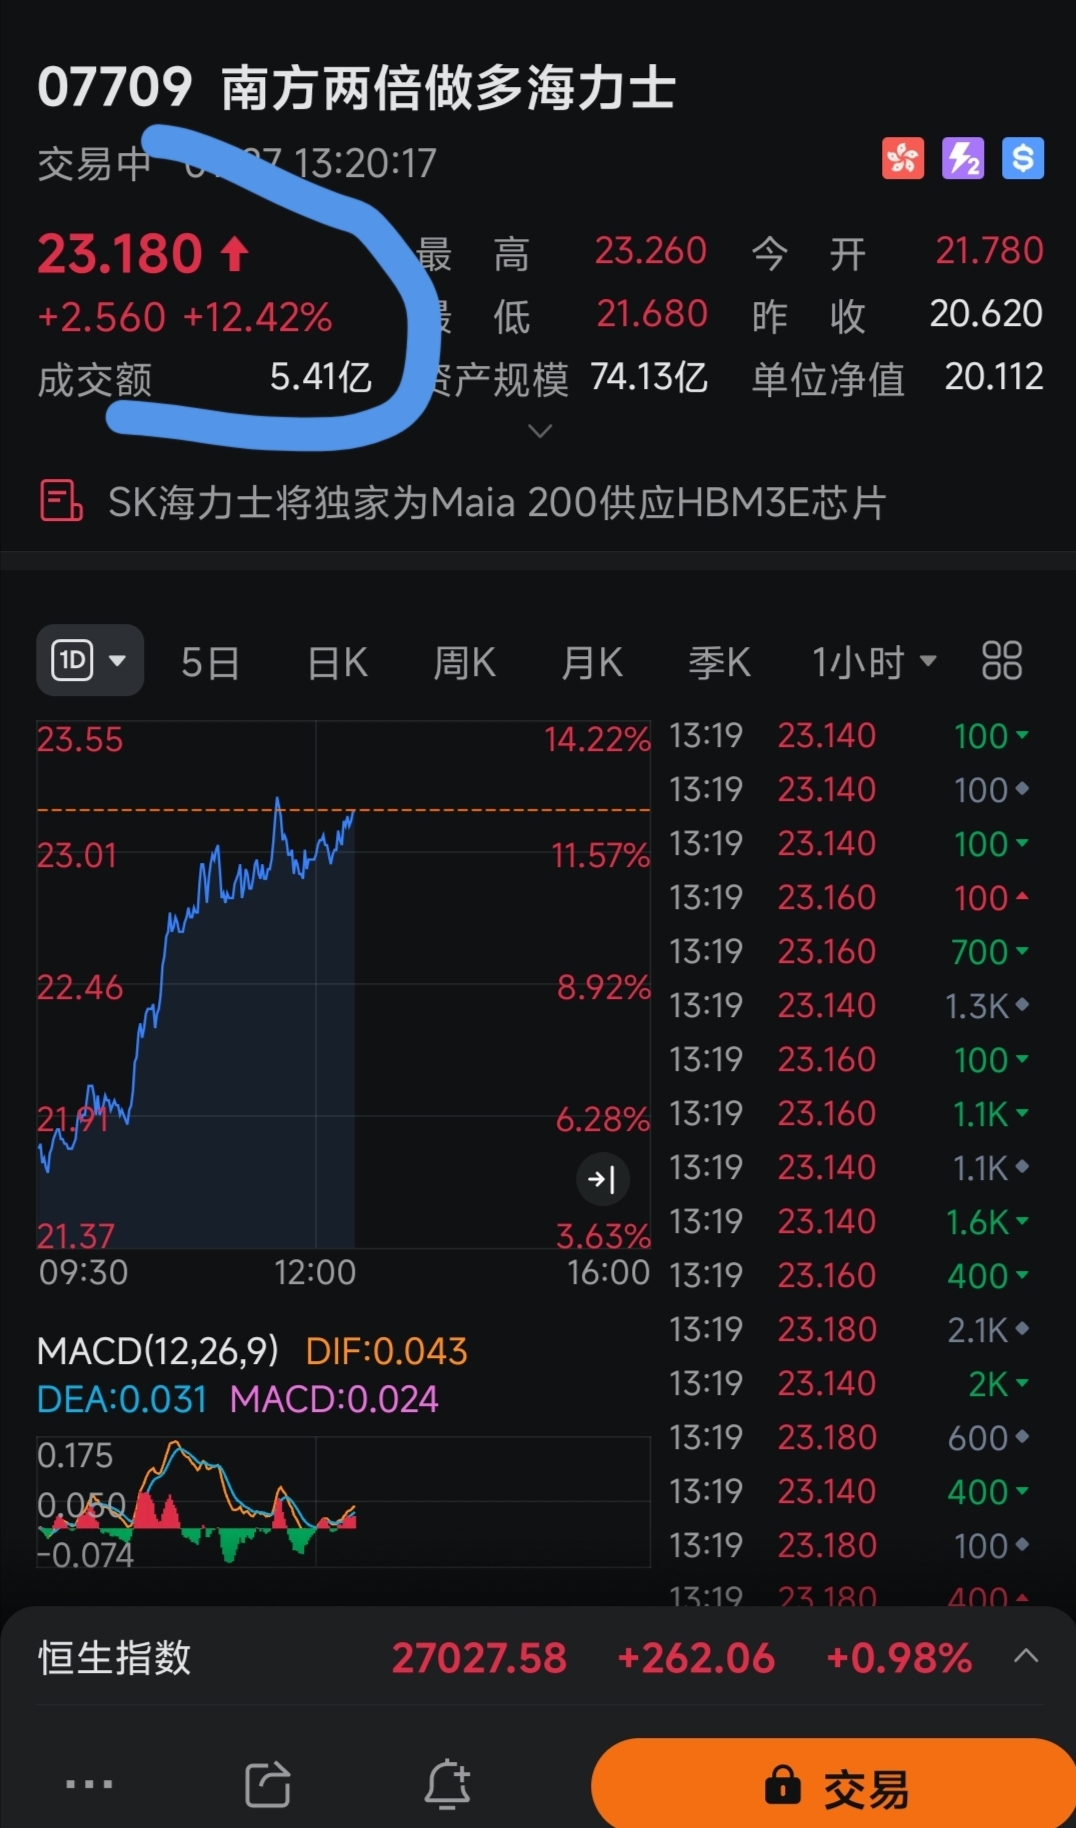
Task: Tap the 资产规模 value 74.13亿
Action: (x=649, y=377)
